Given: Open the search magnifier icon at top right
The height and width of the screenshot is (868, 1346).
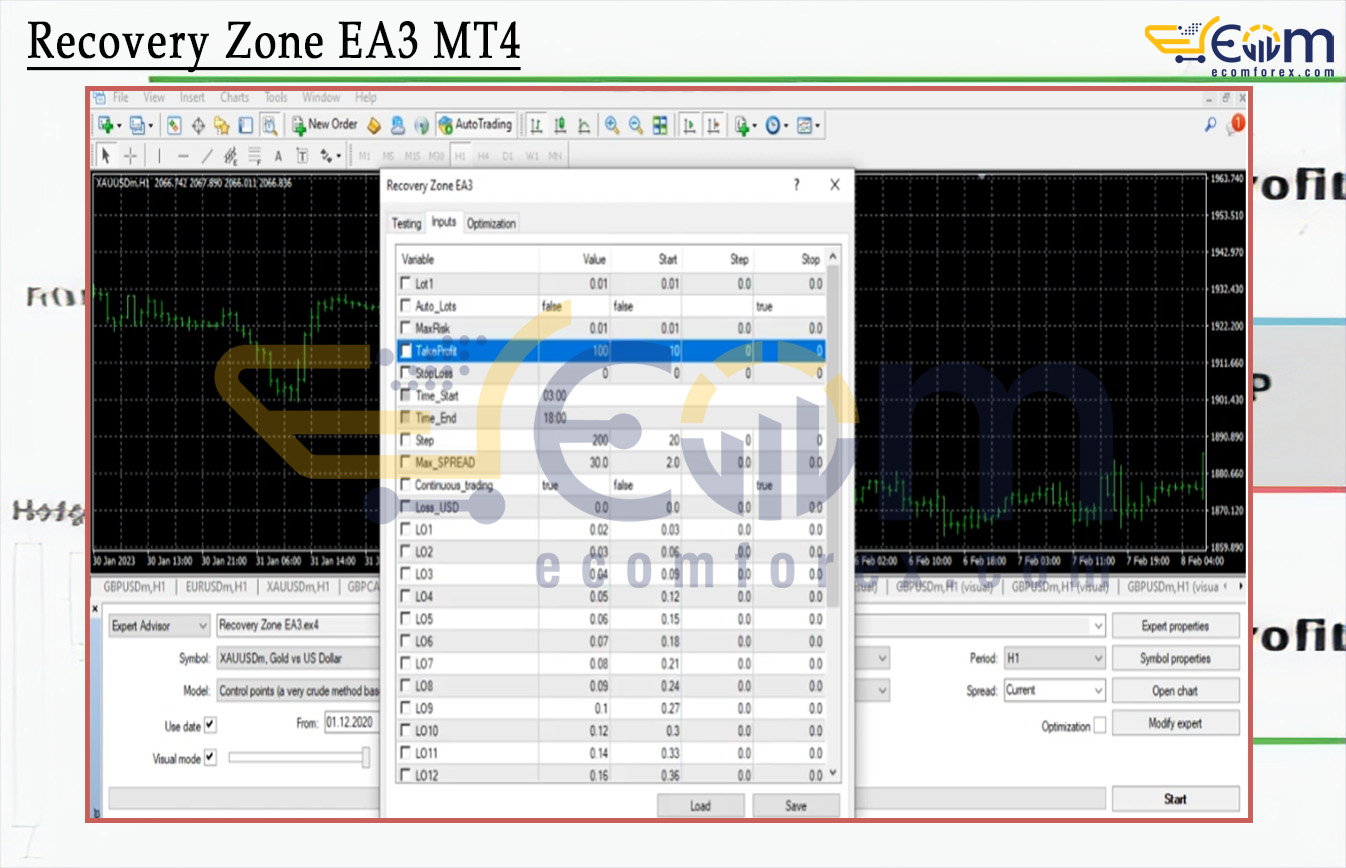Looking at the screenshot, I should [x=1210, y=125].
